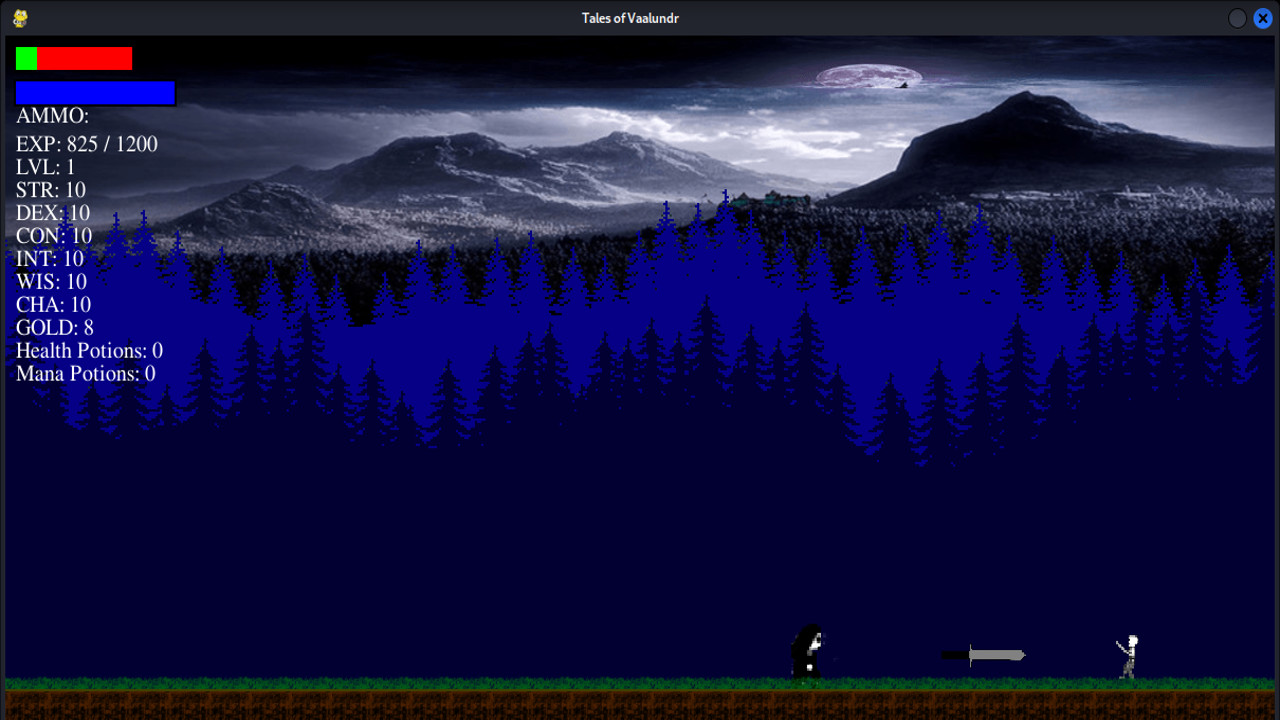Click the blue mana bar
Screen dimensions: 1280x720
click(95, 92)
